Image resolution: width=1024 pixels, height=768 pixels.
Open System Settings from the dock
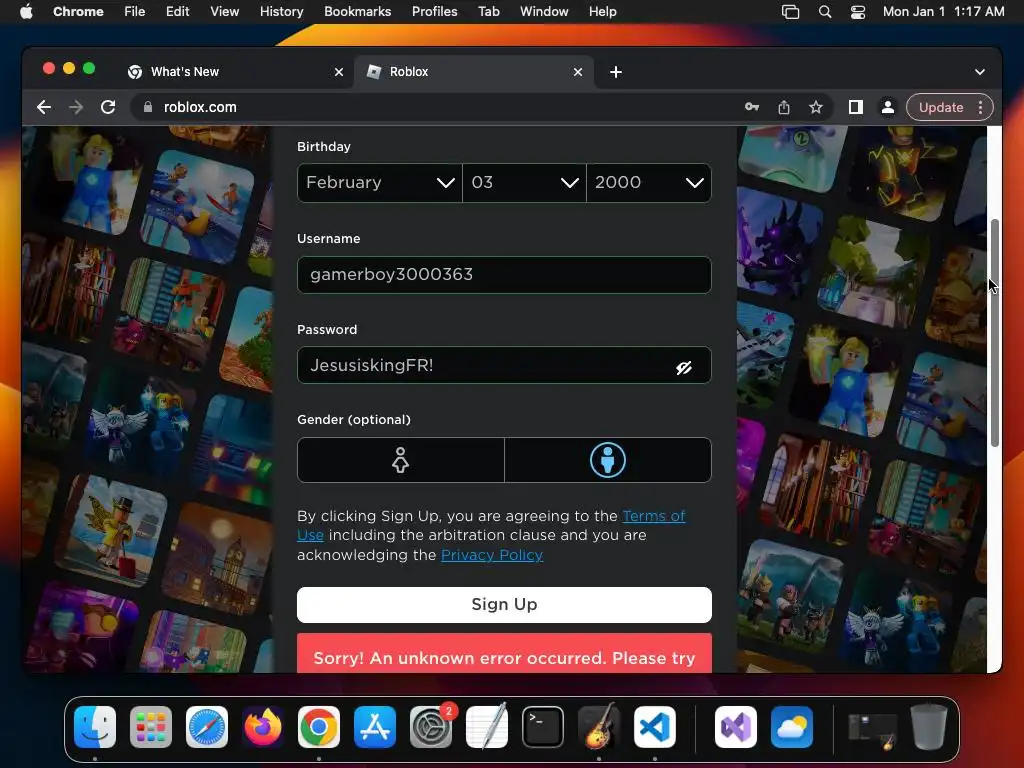431,727
